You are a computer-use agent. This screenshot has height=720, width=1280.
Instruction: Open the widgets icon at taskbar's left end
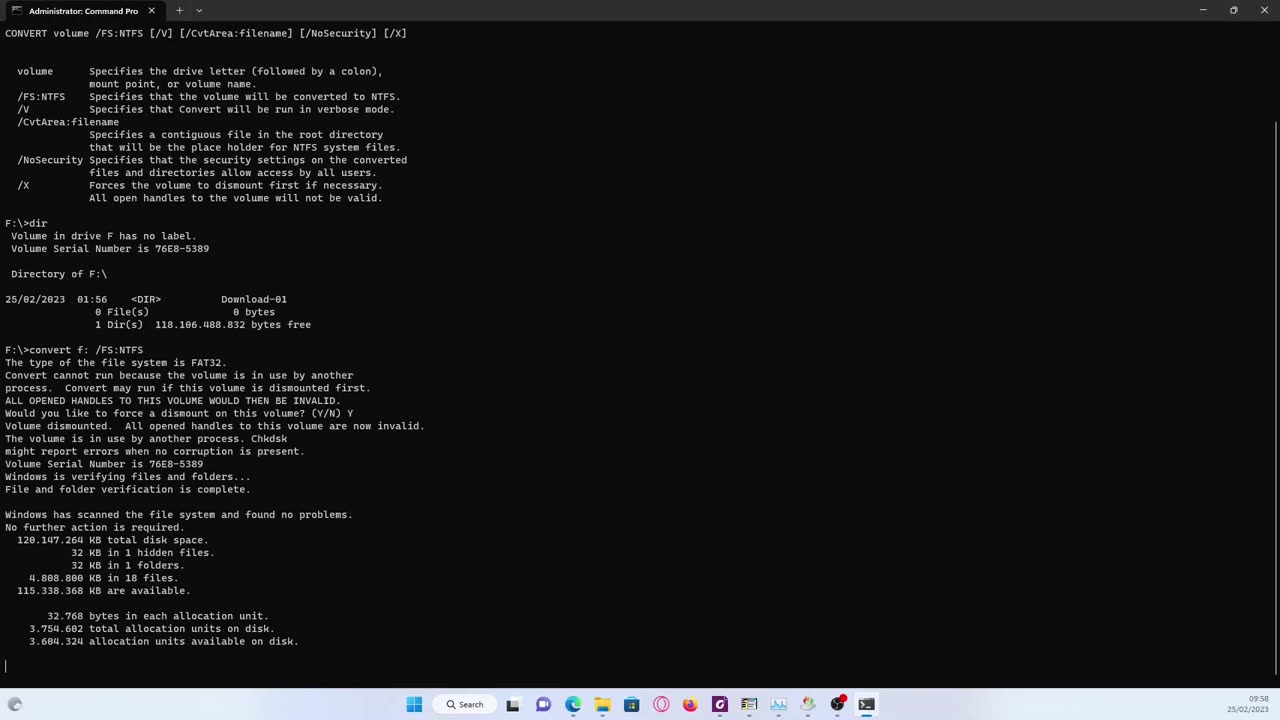click(x=15, y=704)
